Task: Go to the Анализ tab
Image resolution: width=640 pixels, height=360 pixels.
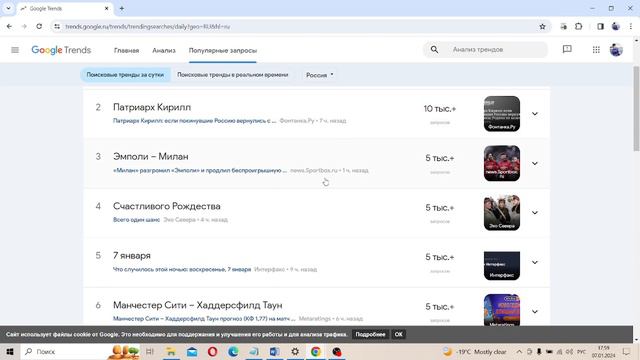Action: 164,50
